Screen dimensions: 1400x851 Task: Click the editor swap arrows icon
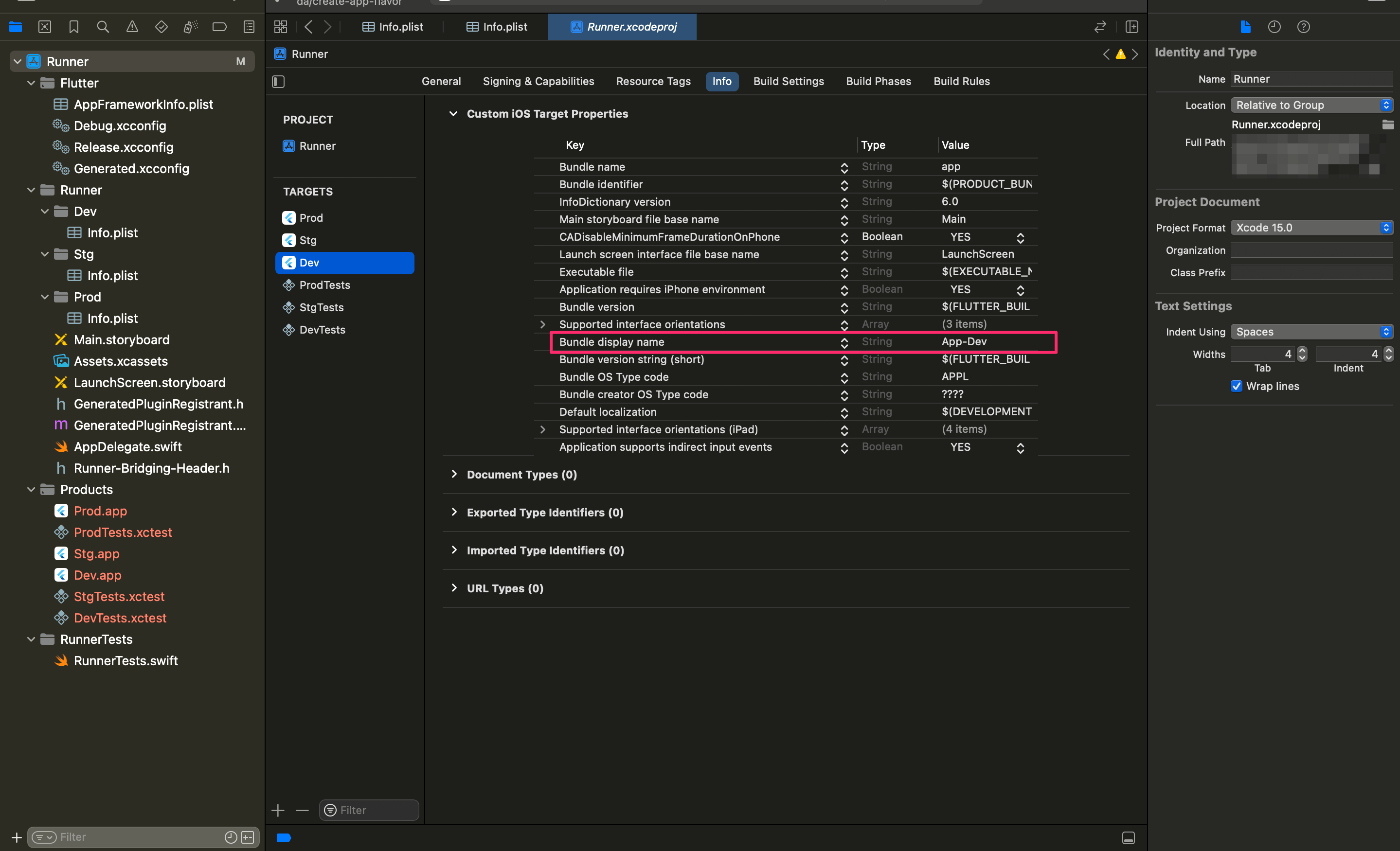(x=1101, y=27)
